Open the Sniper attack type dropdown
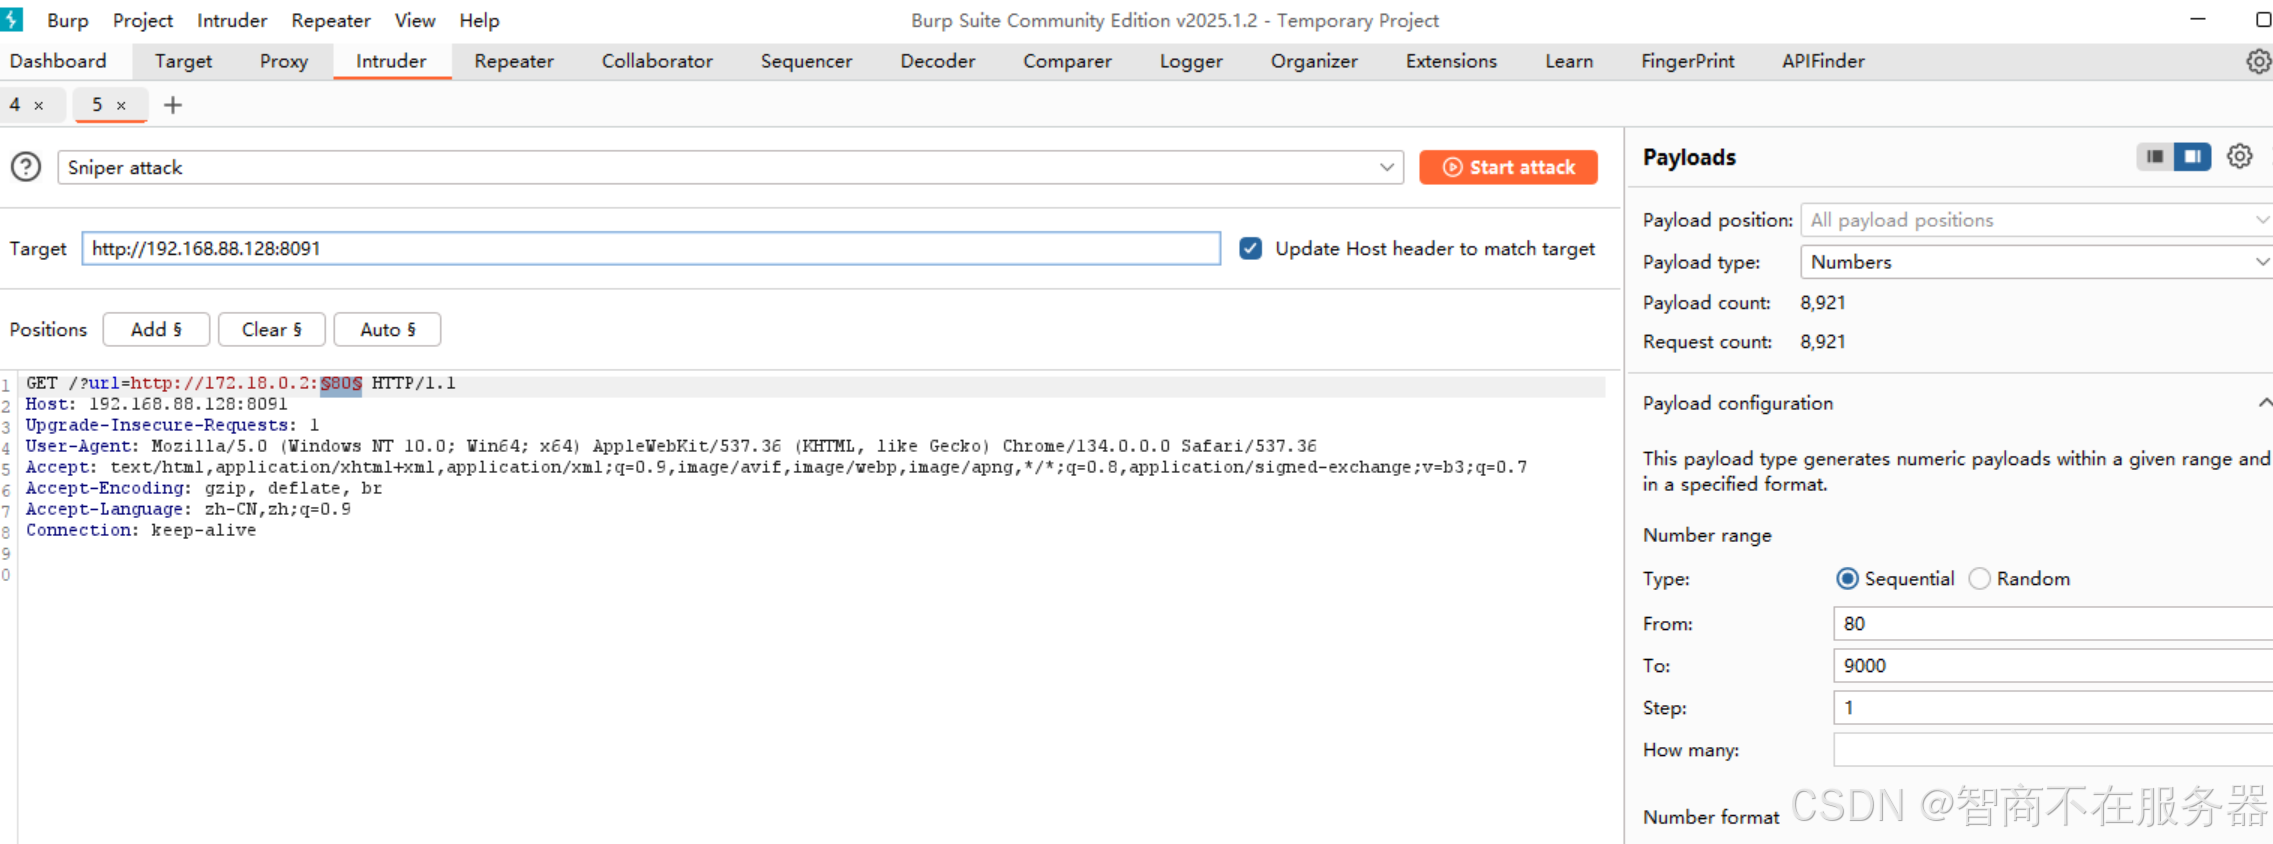 tap(731, 167)
